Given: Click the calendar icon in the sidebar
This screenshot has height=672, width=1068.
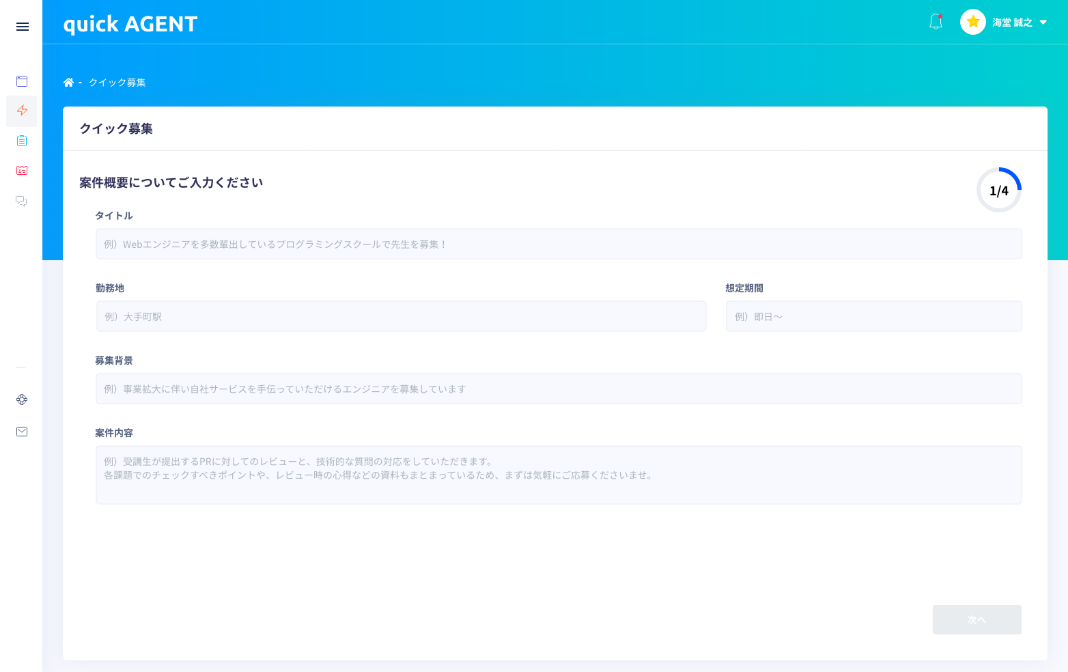Looking at the screenshot, I should [22, 81].
